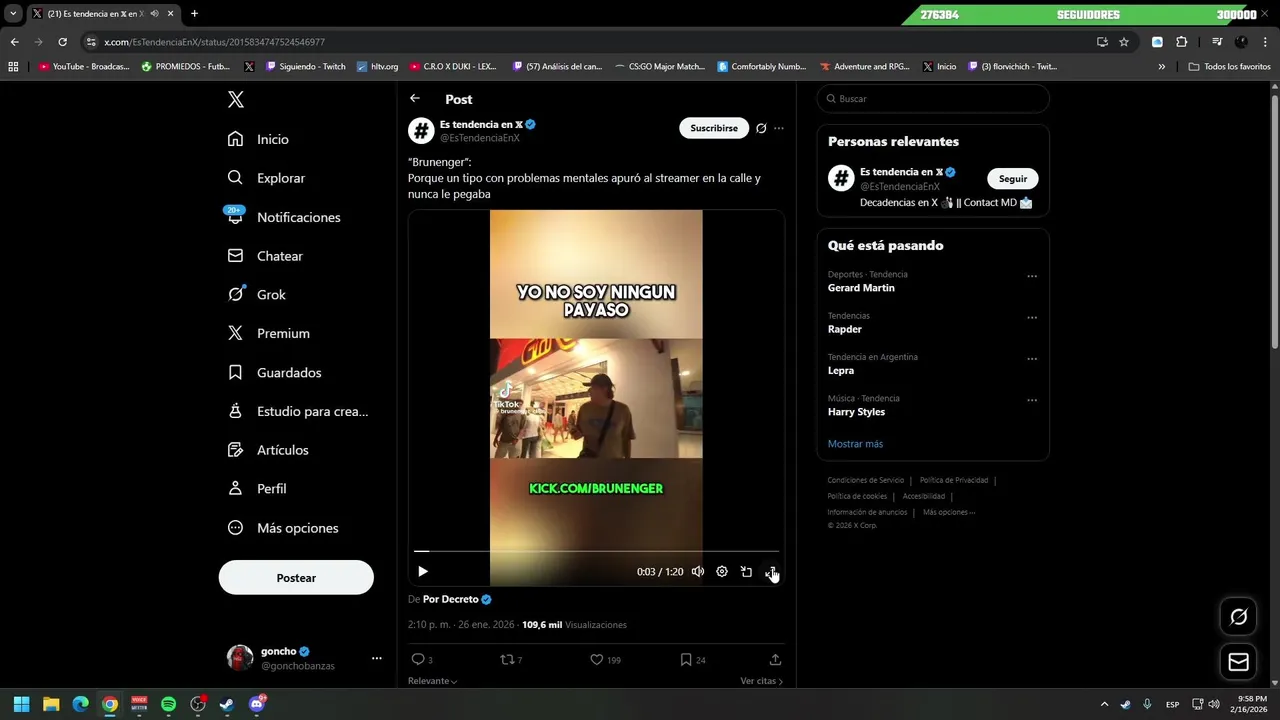Click the video progress bar
Viewport: 1280px width, 720px height.
(596, 551)
